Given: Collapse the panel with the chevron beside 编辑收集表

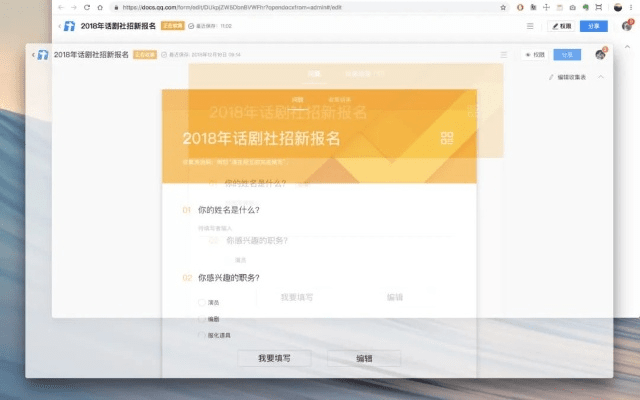Looking at the screenshot, I should (x=600, y=77).
